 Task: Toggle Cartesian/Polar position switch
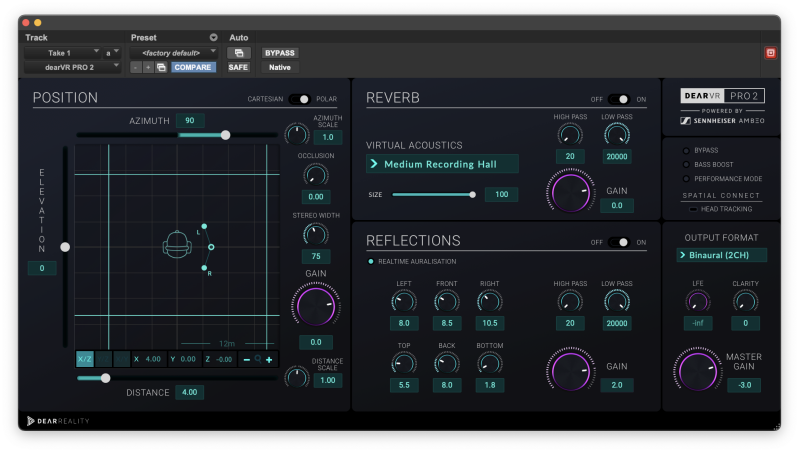(299, 100)
